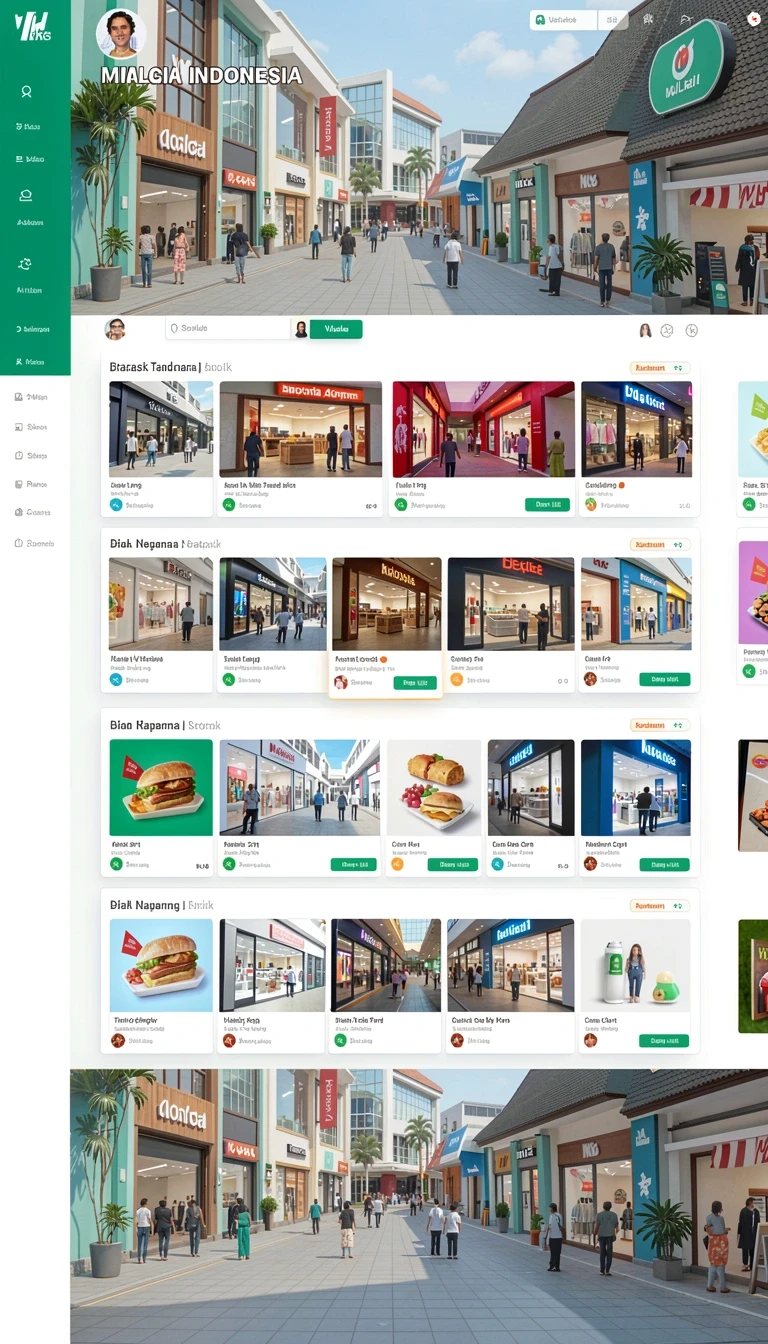Image resolution: width=768 pixels, height=1344 pixels.
Task: Click the round icon at the top bar's far edge
Action: coord(754,18)
